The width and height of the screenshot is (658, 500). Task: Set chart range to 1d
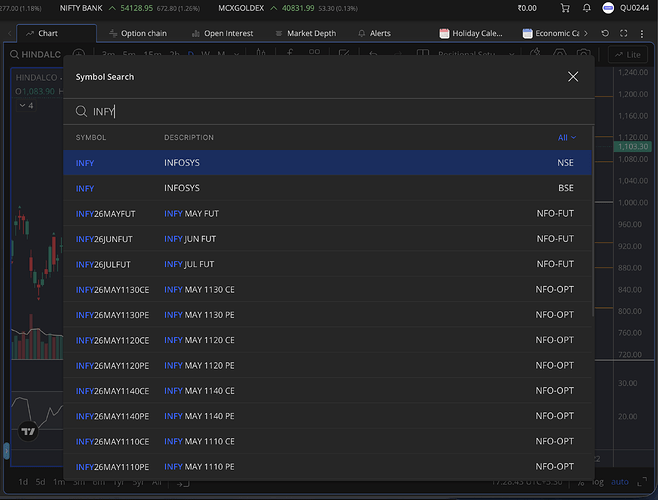[x=23, y=482]
